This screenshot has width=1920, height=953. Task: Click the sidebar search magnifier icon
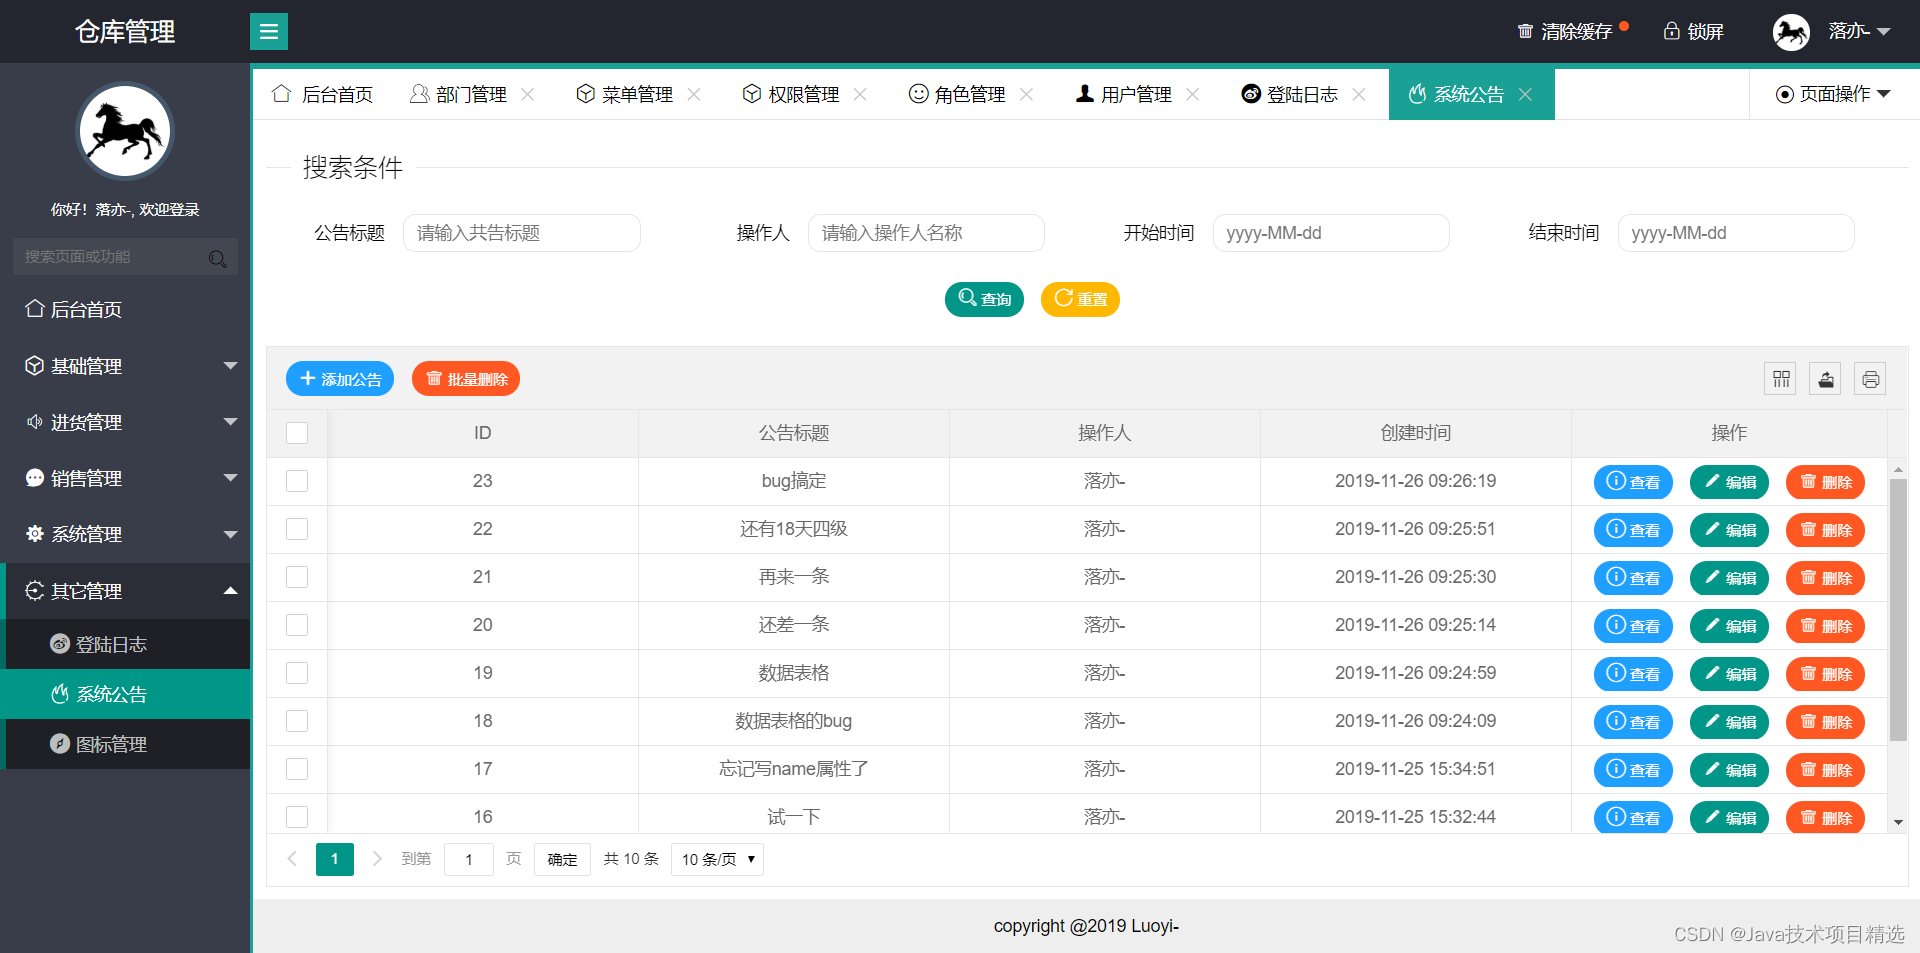pos(217,258)
